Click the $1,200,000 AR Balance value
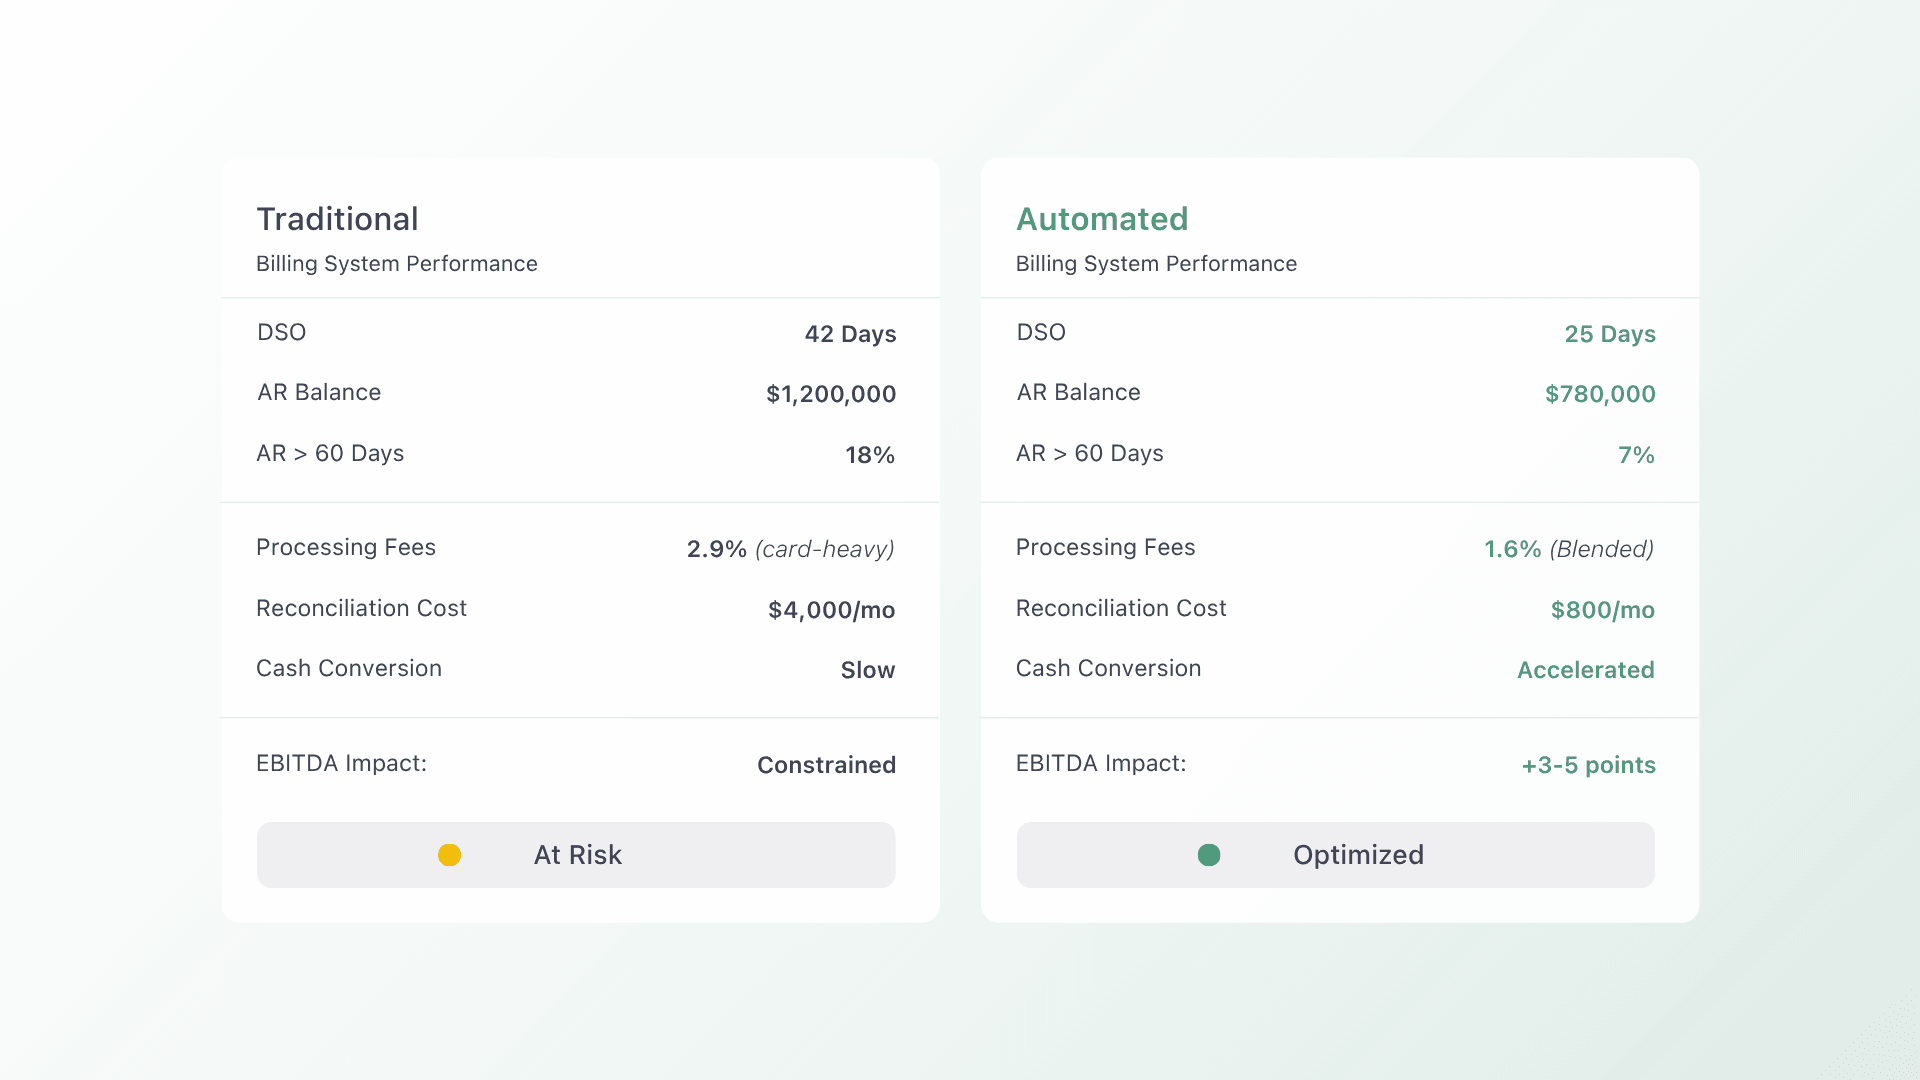1920x1080 pixels. point(830,394)
